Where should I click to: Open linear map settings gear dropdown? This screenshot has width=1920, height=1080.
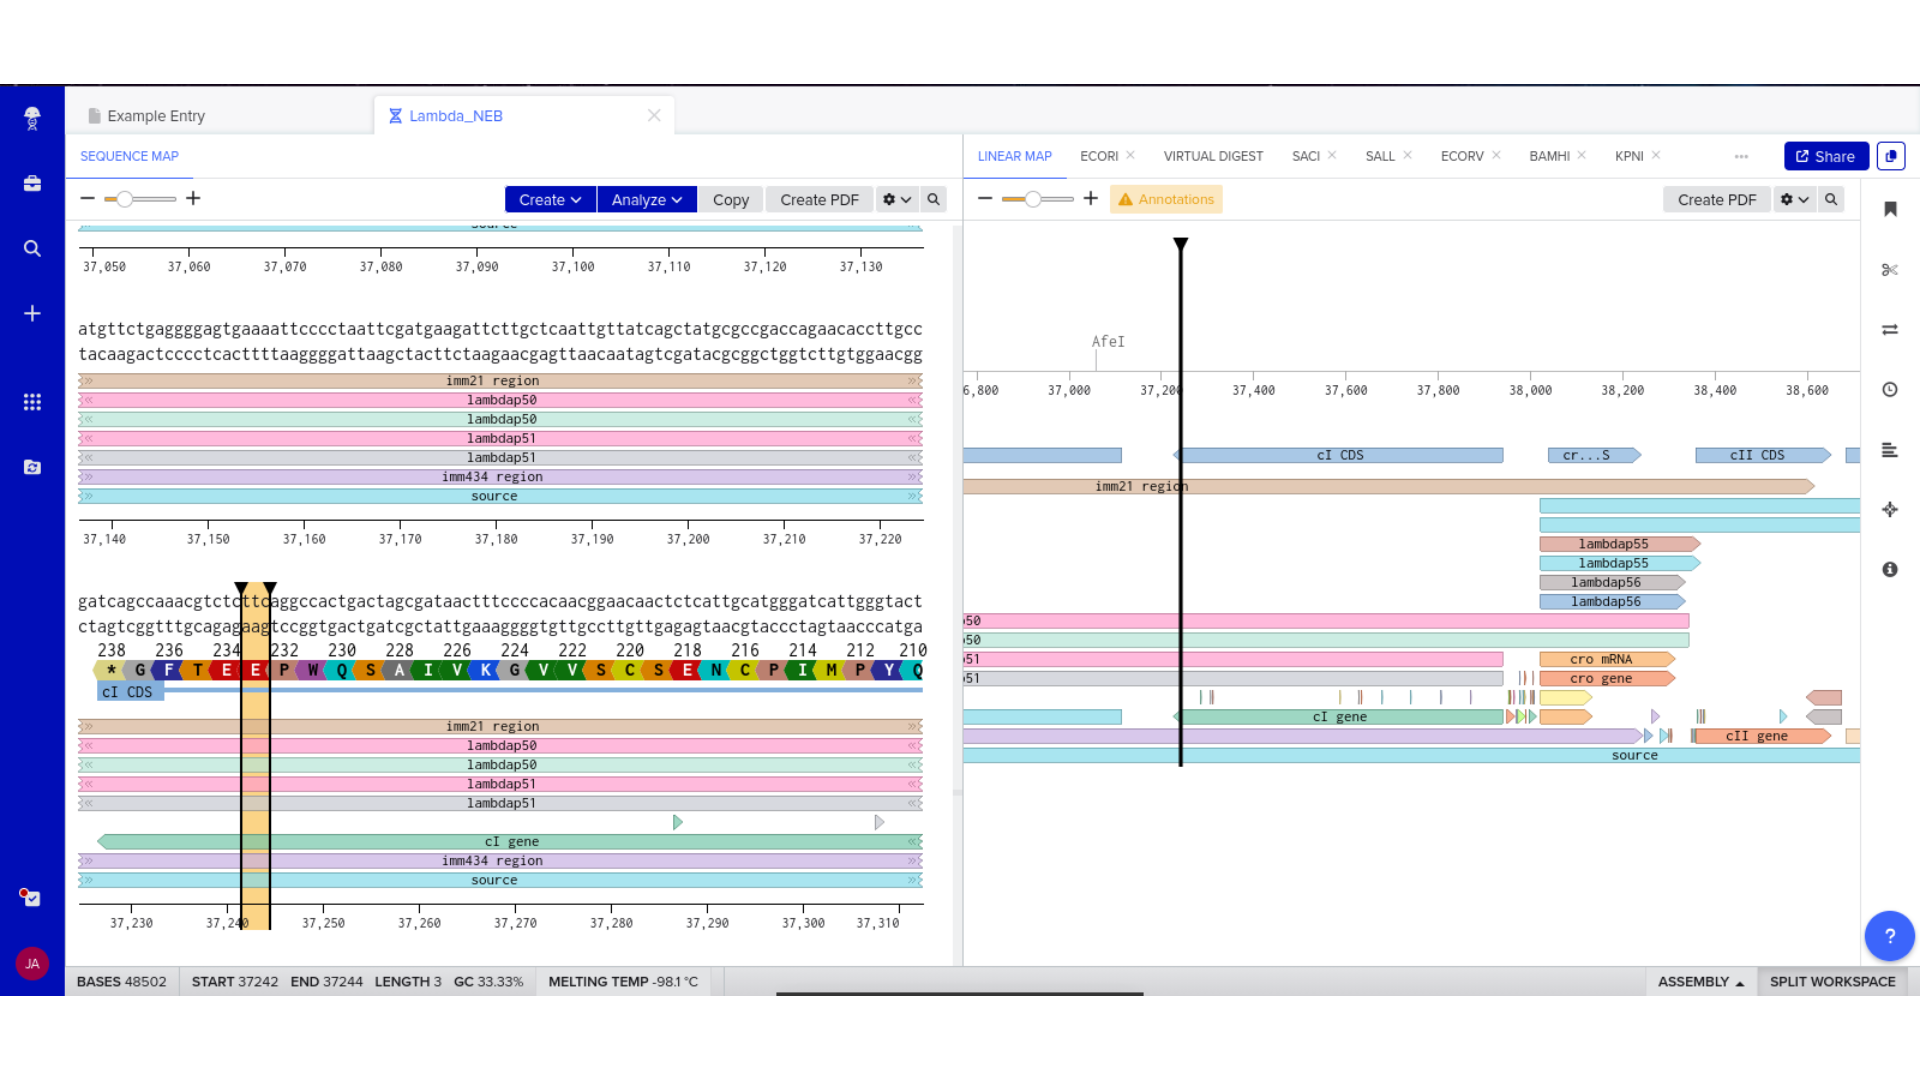click(x=1794, y=199)
